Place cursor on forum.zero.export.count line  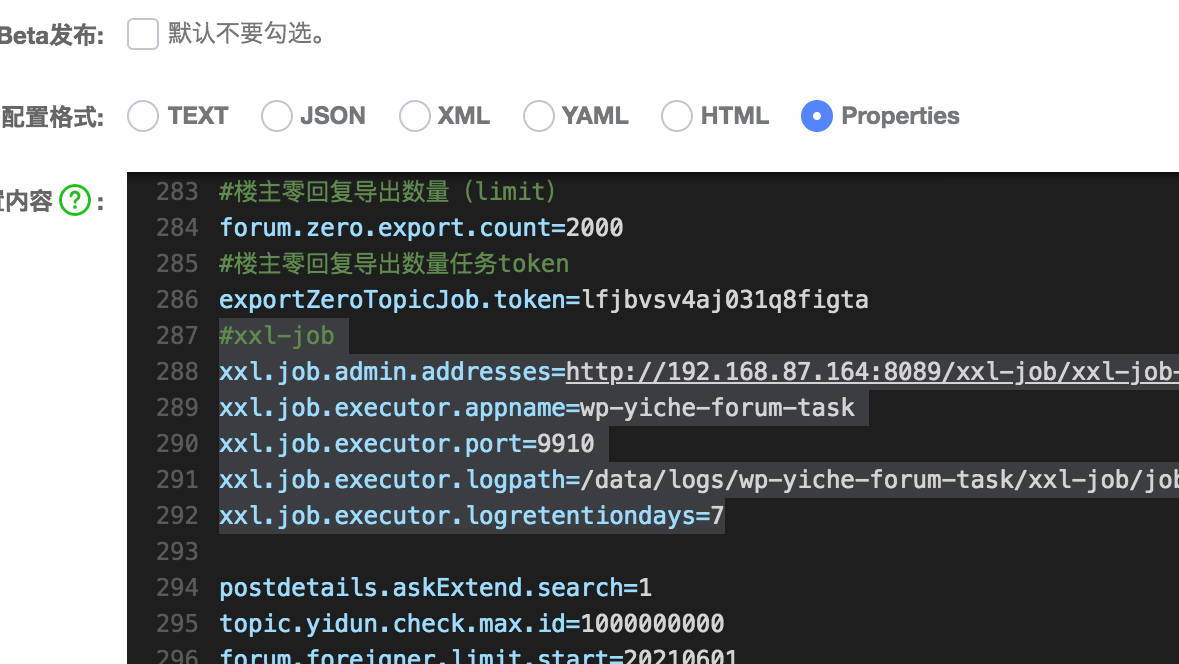420,227
